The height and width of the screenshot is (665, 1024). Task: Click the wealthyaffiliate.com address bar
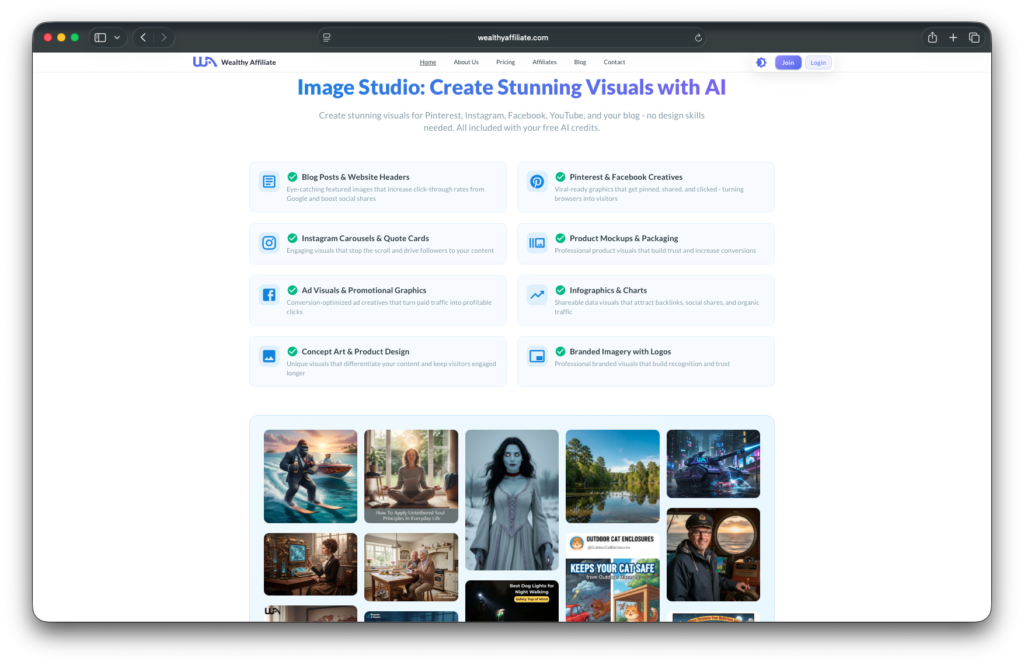512,38
